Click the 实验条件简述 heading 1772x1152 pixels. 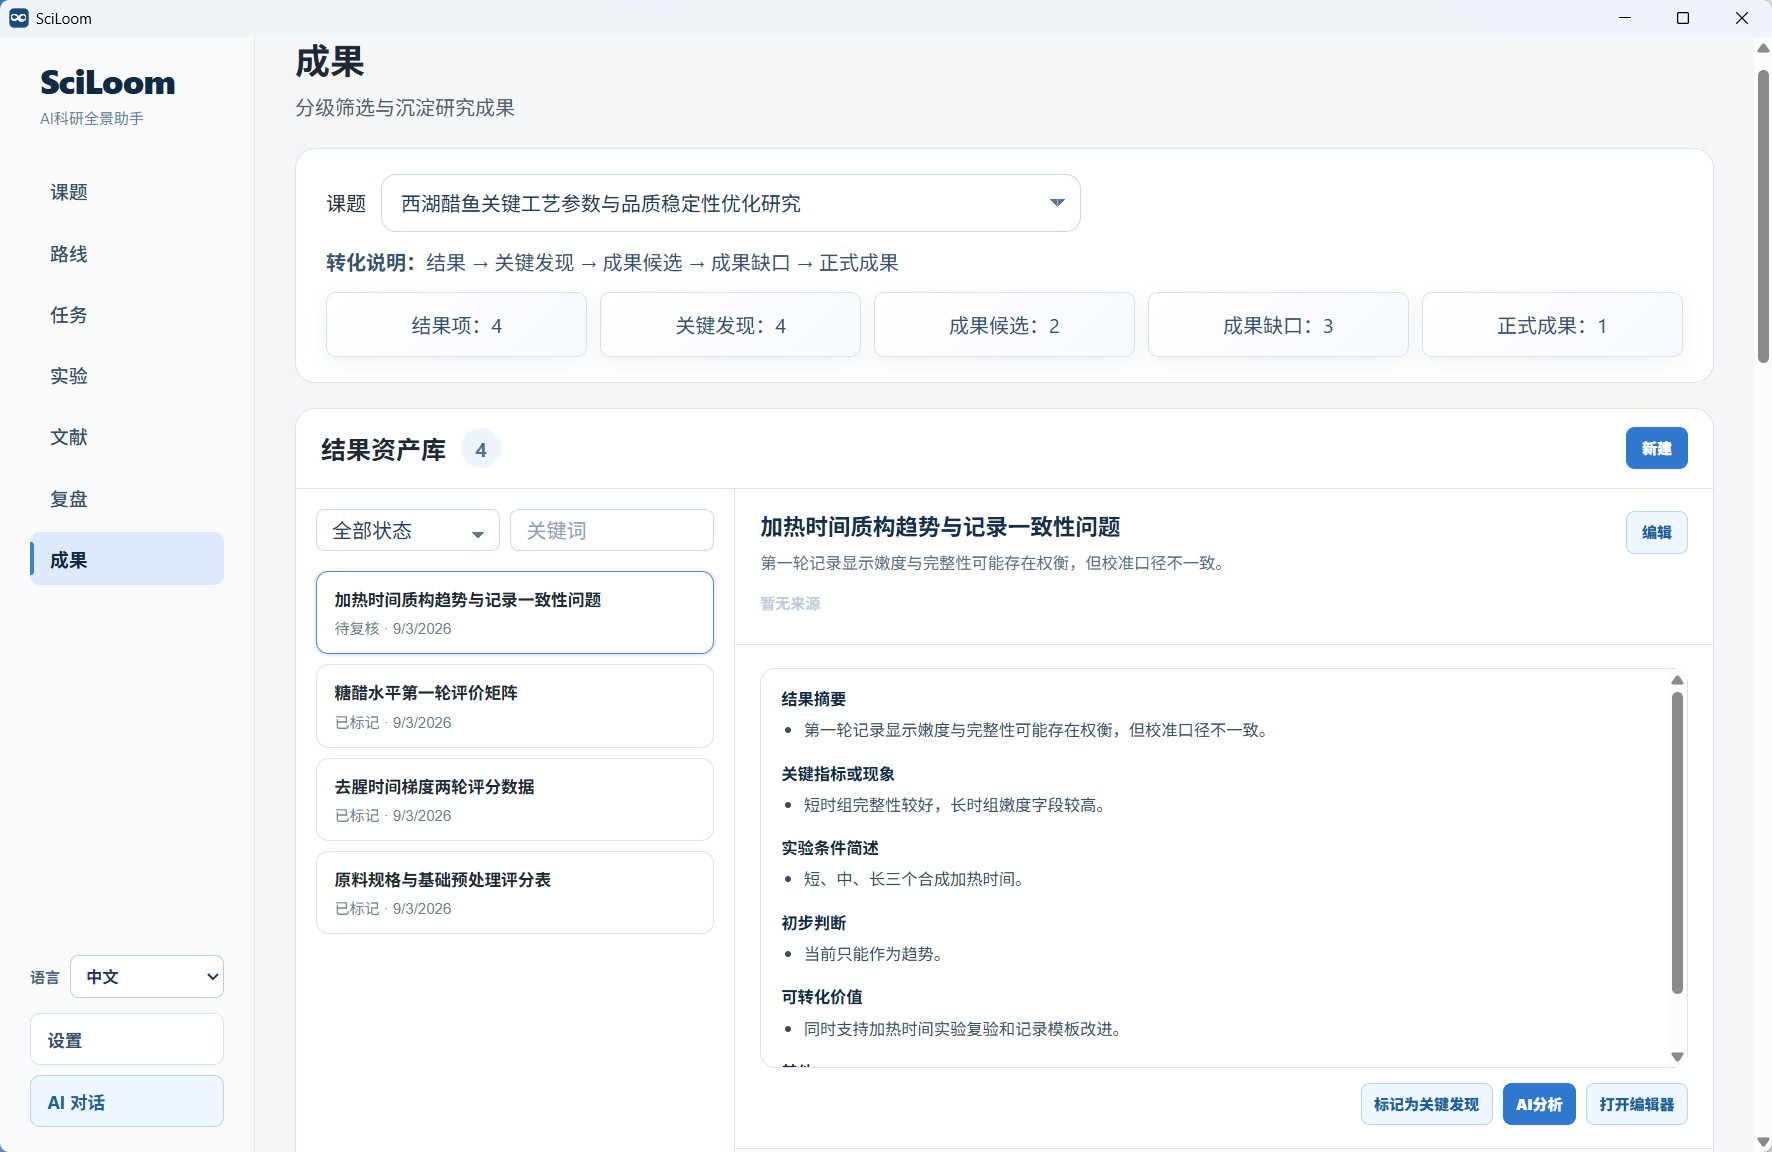point(830,848)
